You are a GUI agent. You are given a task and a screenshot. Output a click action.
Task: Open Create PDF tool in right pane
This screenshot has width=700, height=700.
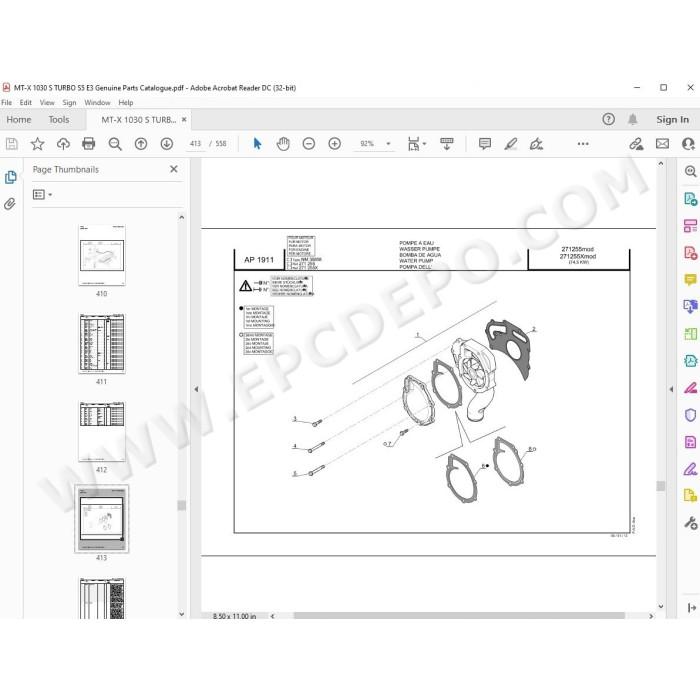tap(690, 253)
